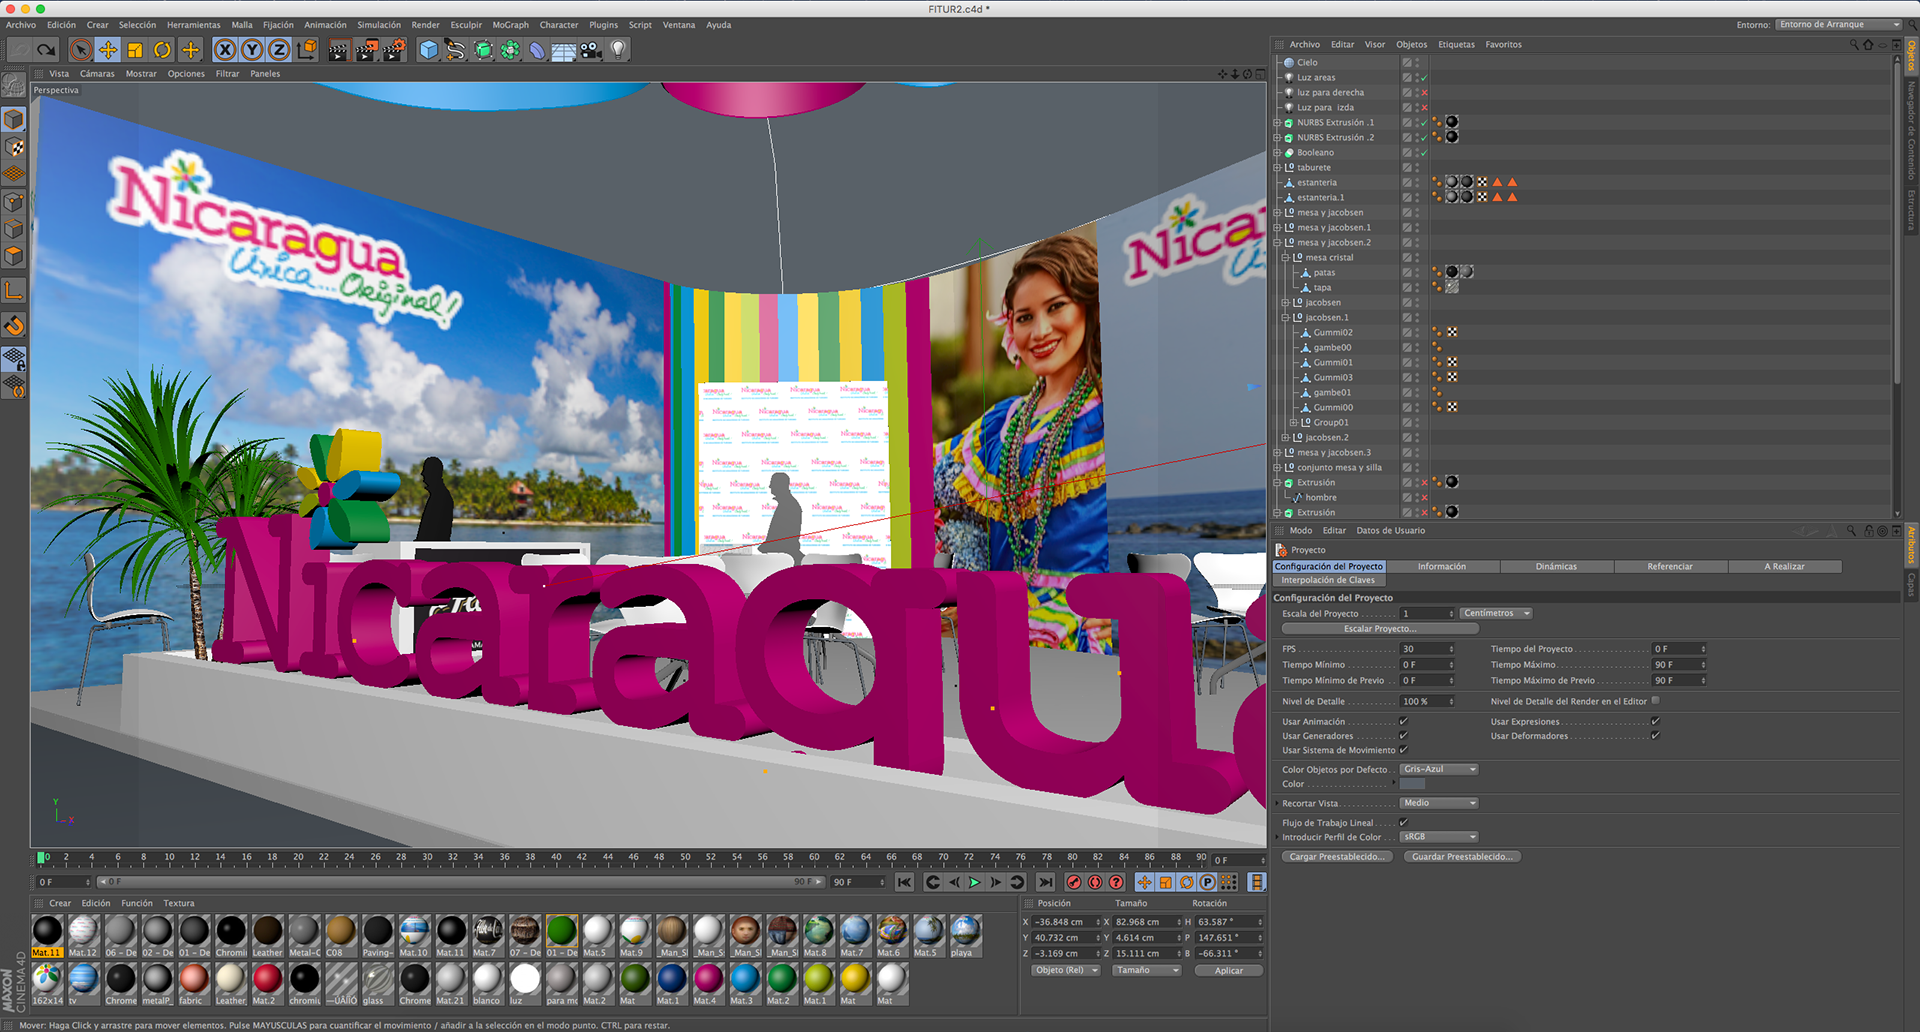Viewport: 1920px width, 1032px height.
Task: Add a Cube primitive object
Action: tap(429, 49)
